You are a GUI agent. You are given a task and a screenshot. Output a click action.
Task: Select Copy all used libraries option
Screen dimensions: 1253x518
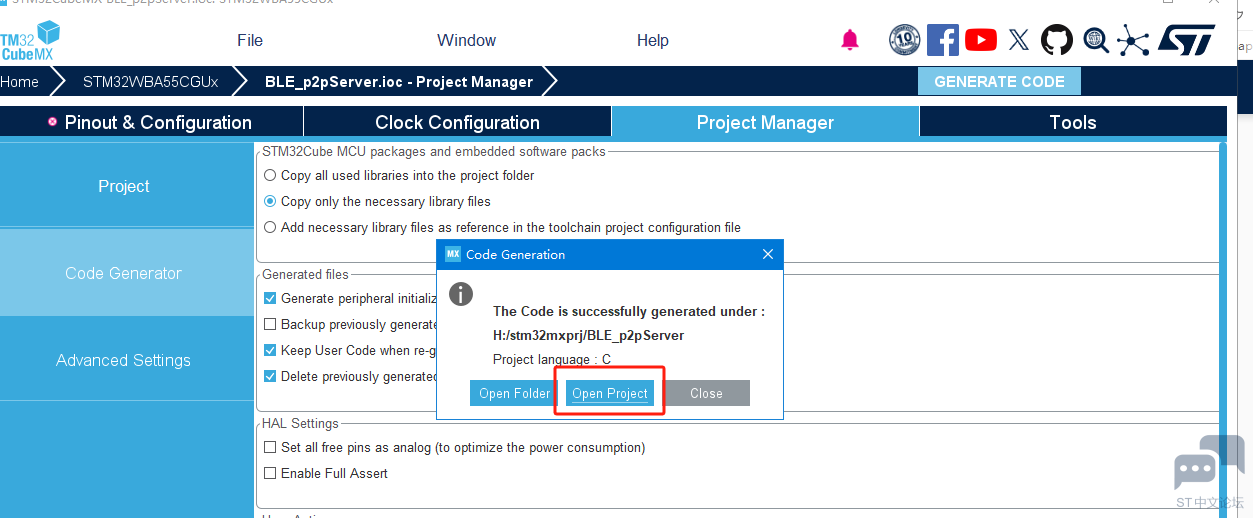pos(270,175)
